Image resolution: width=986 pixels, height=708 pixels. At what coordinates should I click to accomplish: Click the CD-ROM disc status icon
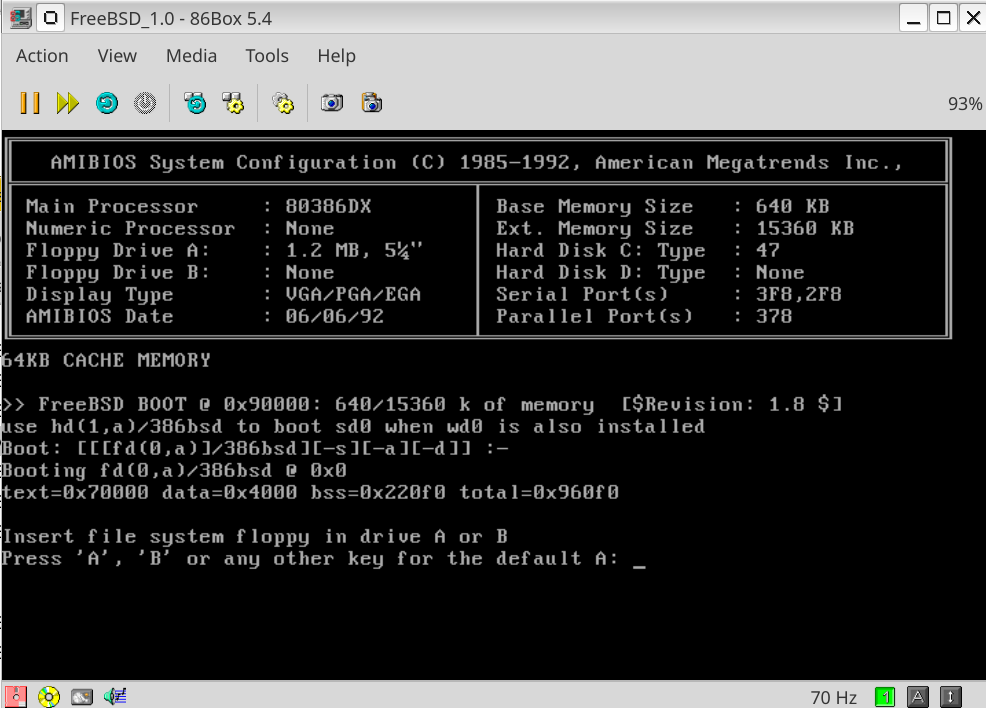pyautogui.click(x=48, y=696)
